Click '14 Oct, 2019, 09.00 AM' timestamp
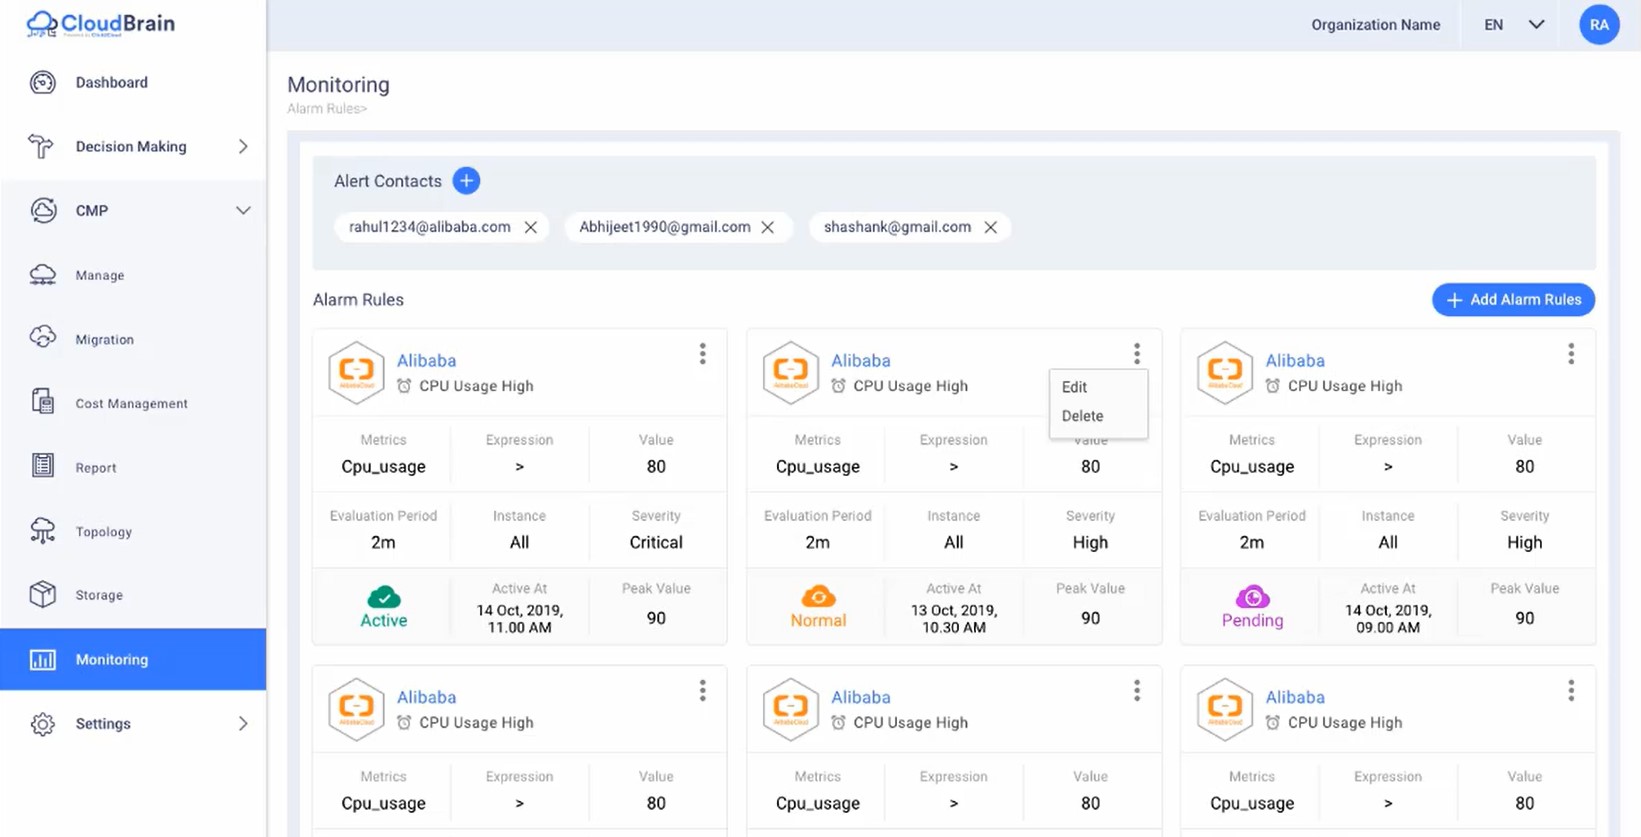The height and width of the screenshot is (837, 1641). coord(1388,619)
